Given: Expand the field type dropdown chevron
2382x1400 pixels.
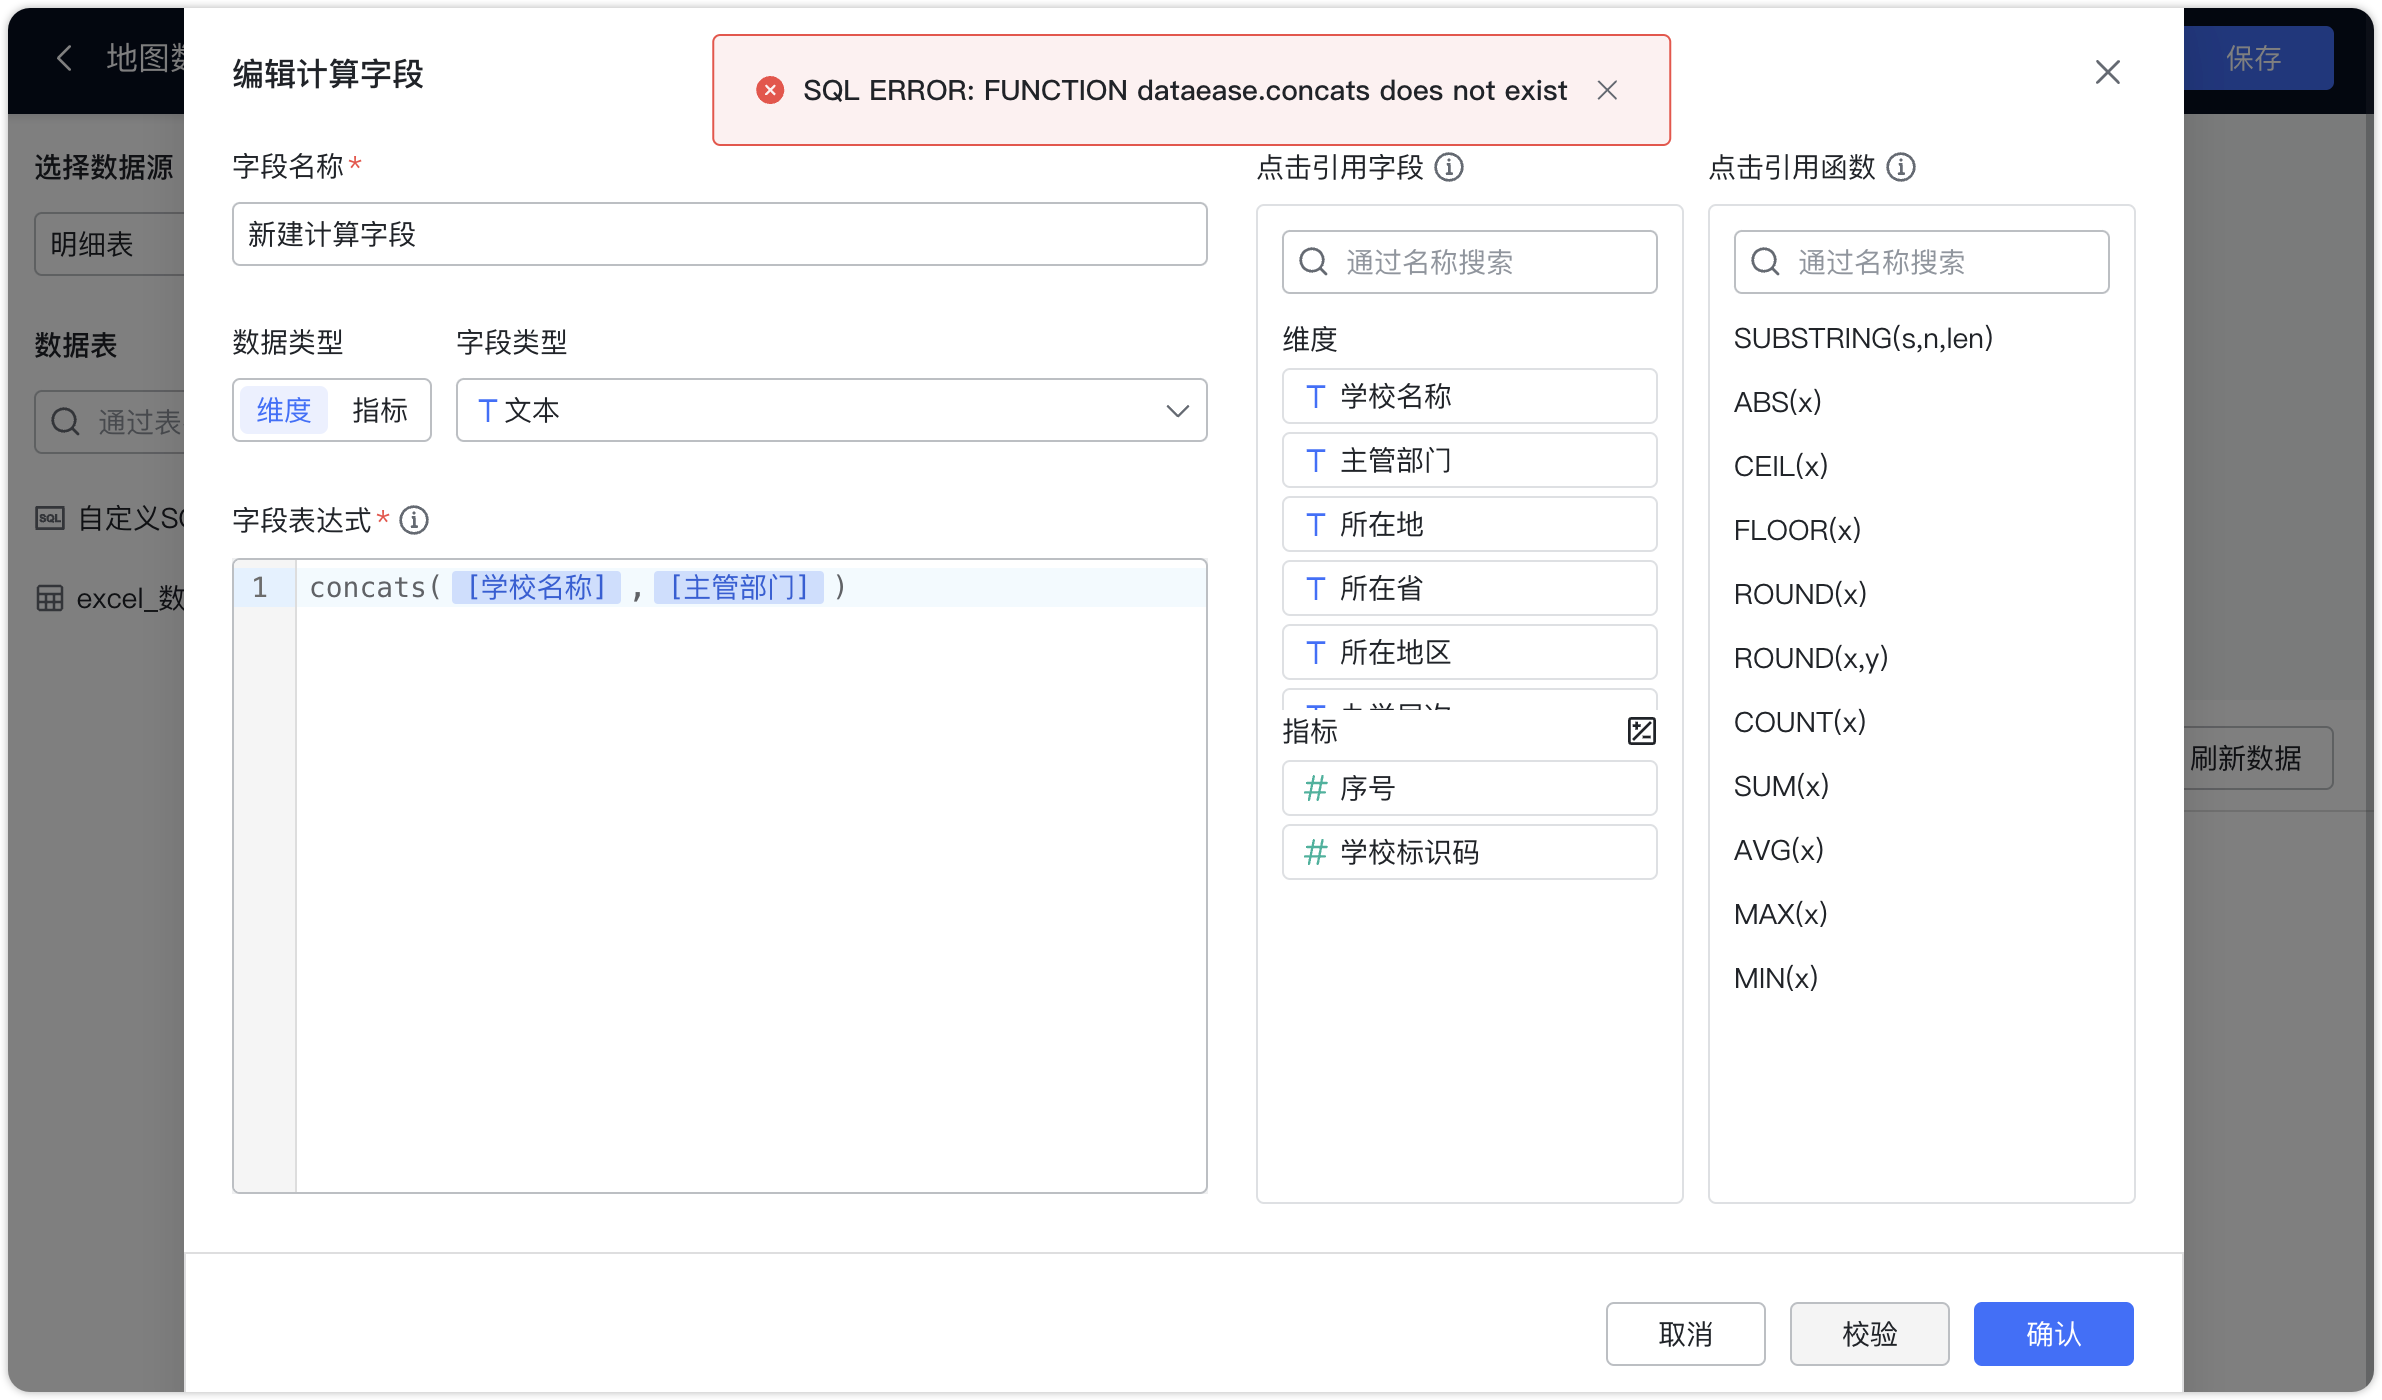Looking at the screenshot, I should 1177,411.
